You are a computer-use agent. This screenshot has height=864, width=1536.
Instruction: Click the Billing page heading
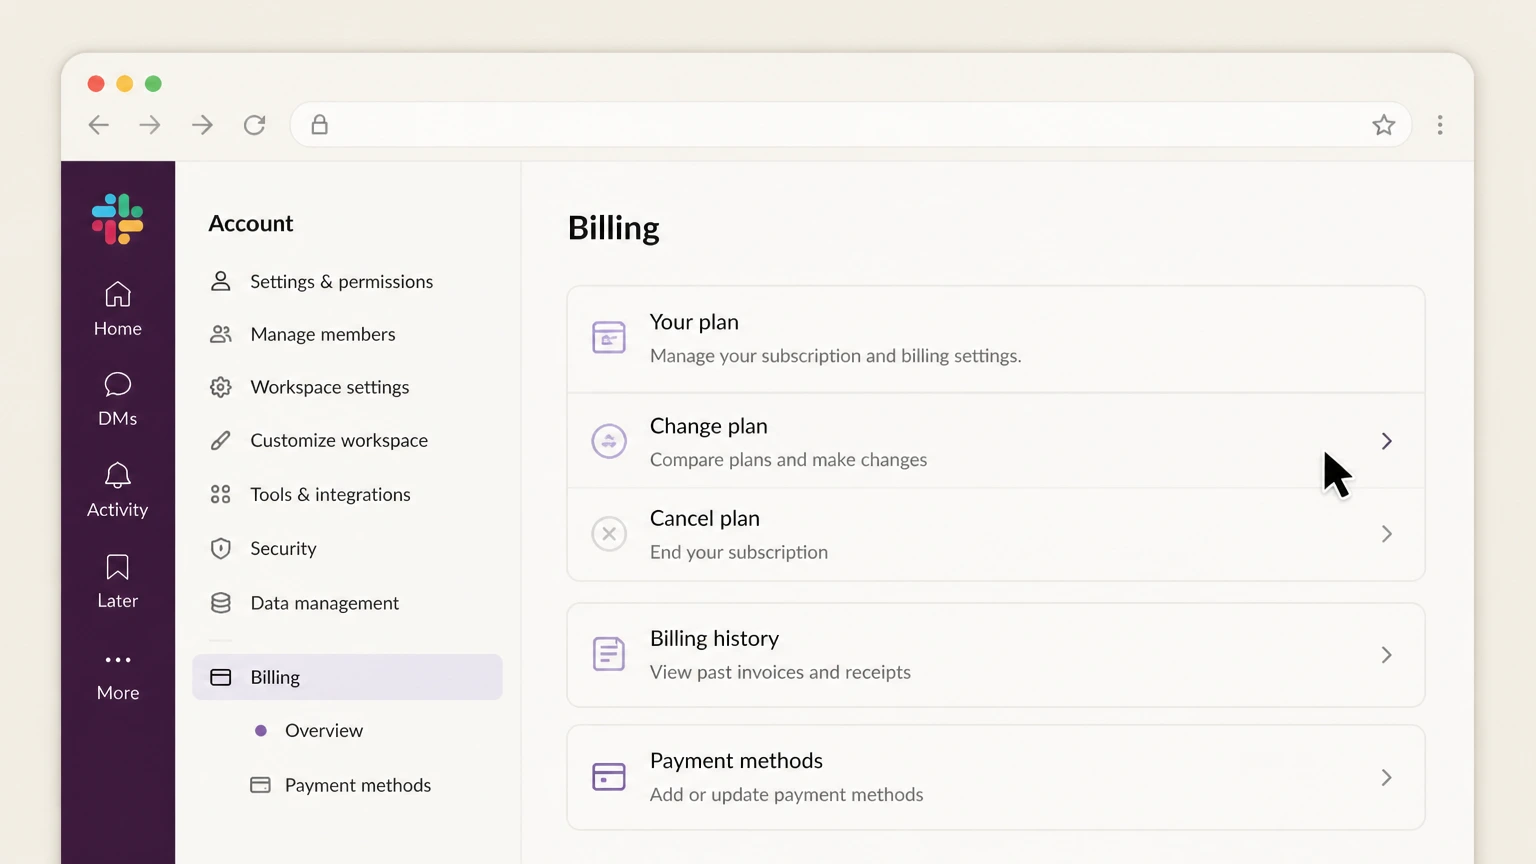(x=614, y=228)
